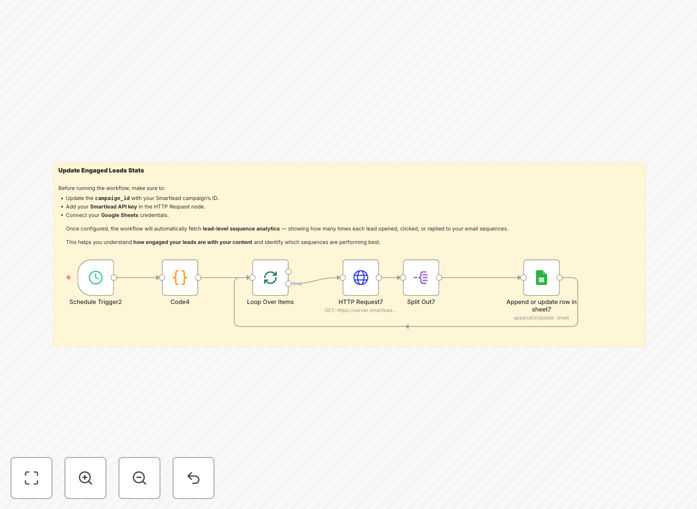697x509 pixels.
Task: Click the loop output connector on Loop Over Items
Action: 288,284
